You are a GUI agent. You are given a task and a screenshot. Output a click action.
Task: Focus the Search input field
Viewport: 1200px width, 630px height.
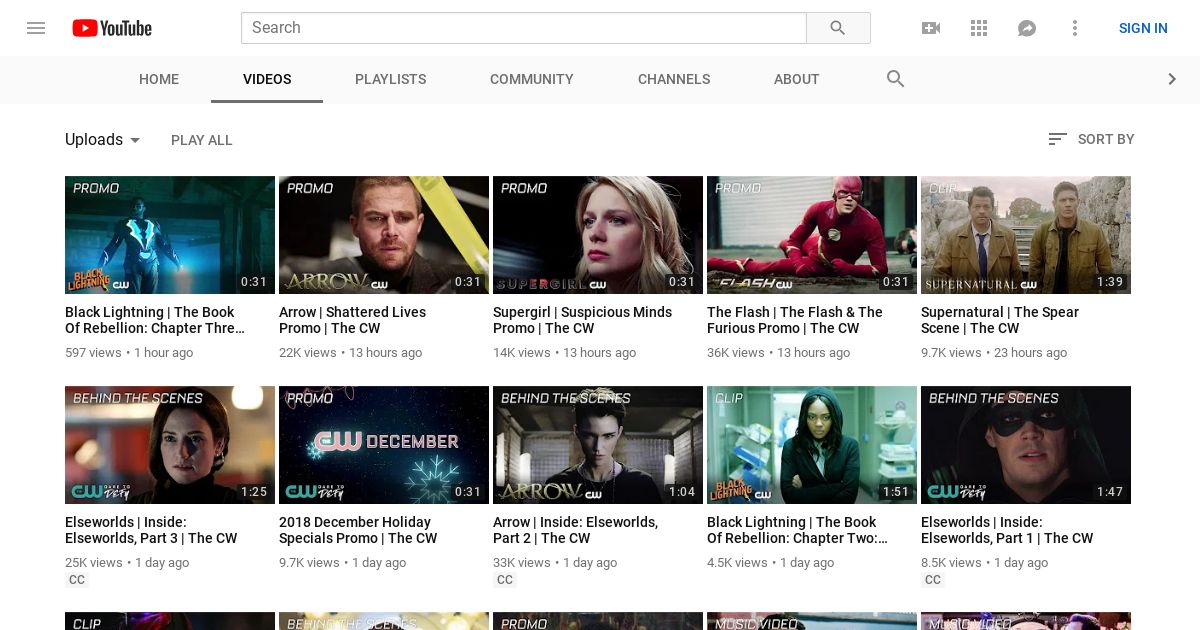pyautogui.click(x=524, y=28)
